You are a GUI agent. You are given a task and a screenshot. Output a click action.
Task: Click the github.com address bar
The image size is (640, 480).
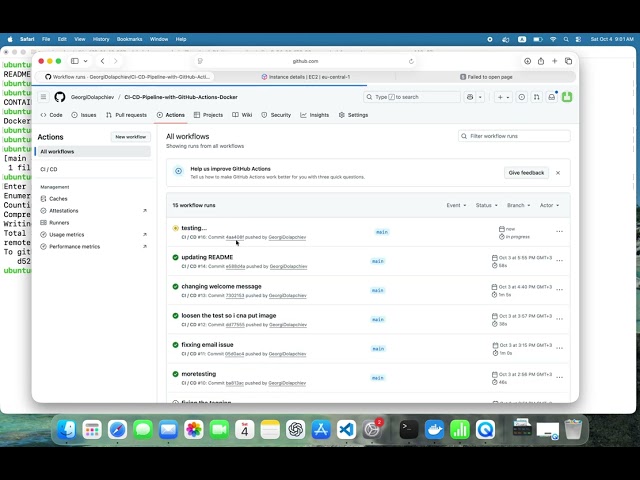coord(305,61)
